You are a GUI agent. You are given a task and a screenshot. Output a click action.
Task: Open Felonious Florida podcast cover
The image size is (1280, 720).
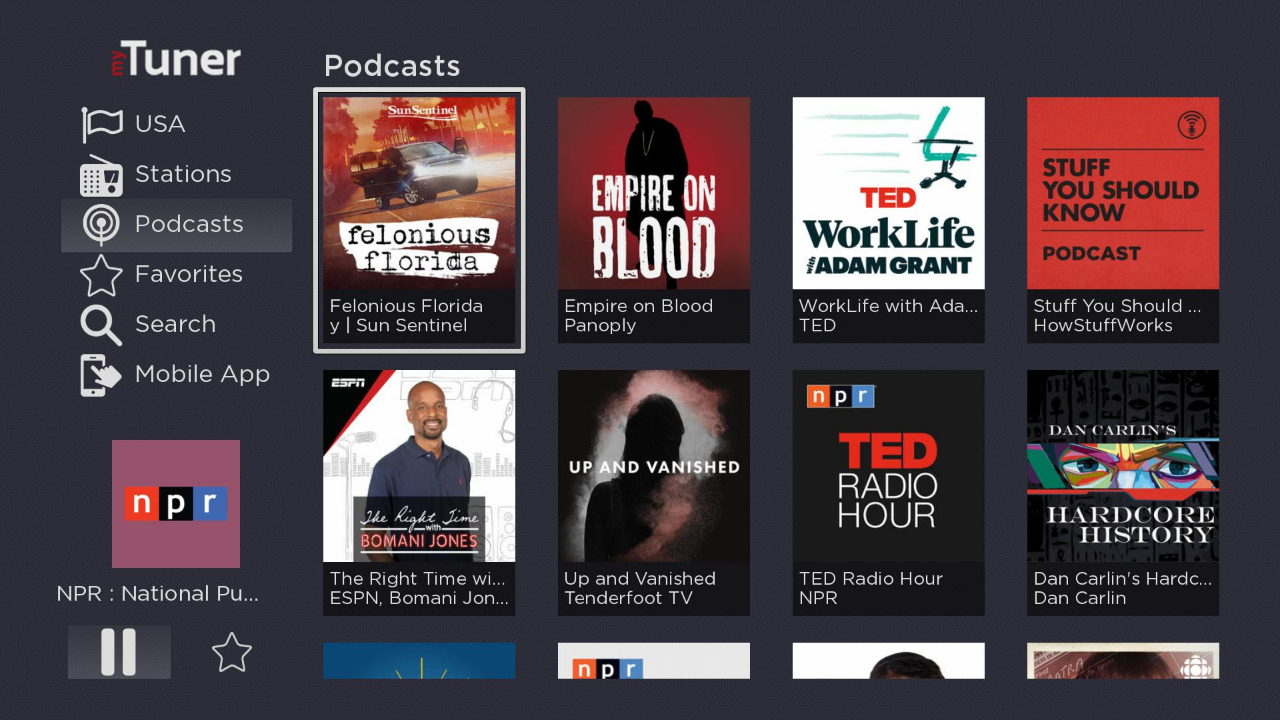(x=419, y=193)
